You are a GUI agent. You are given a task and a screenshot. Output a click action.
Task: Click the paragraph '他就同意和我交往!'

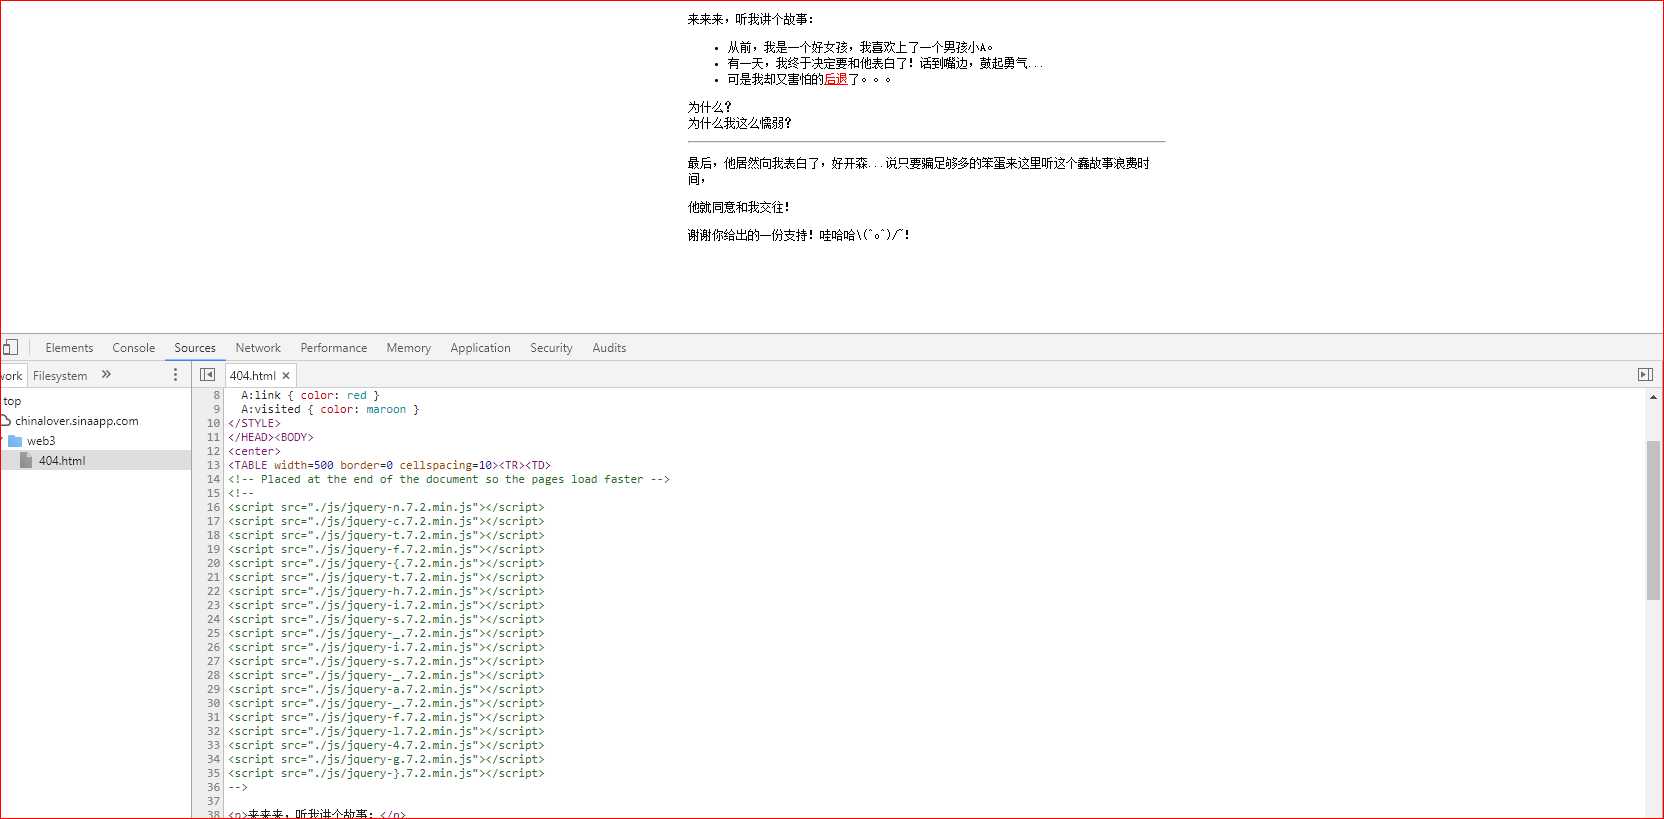click(738, 207)
